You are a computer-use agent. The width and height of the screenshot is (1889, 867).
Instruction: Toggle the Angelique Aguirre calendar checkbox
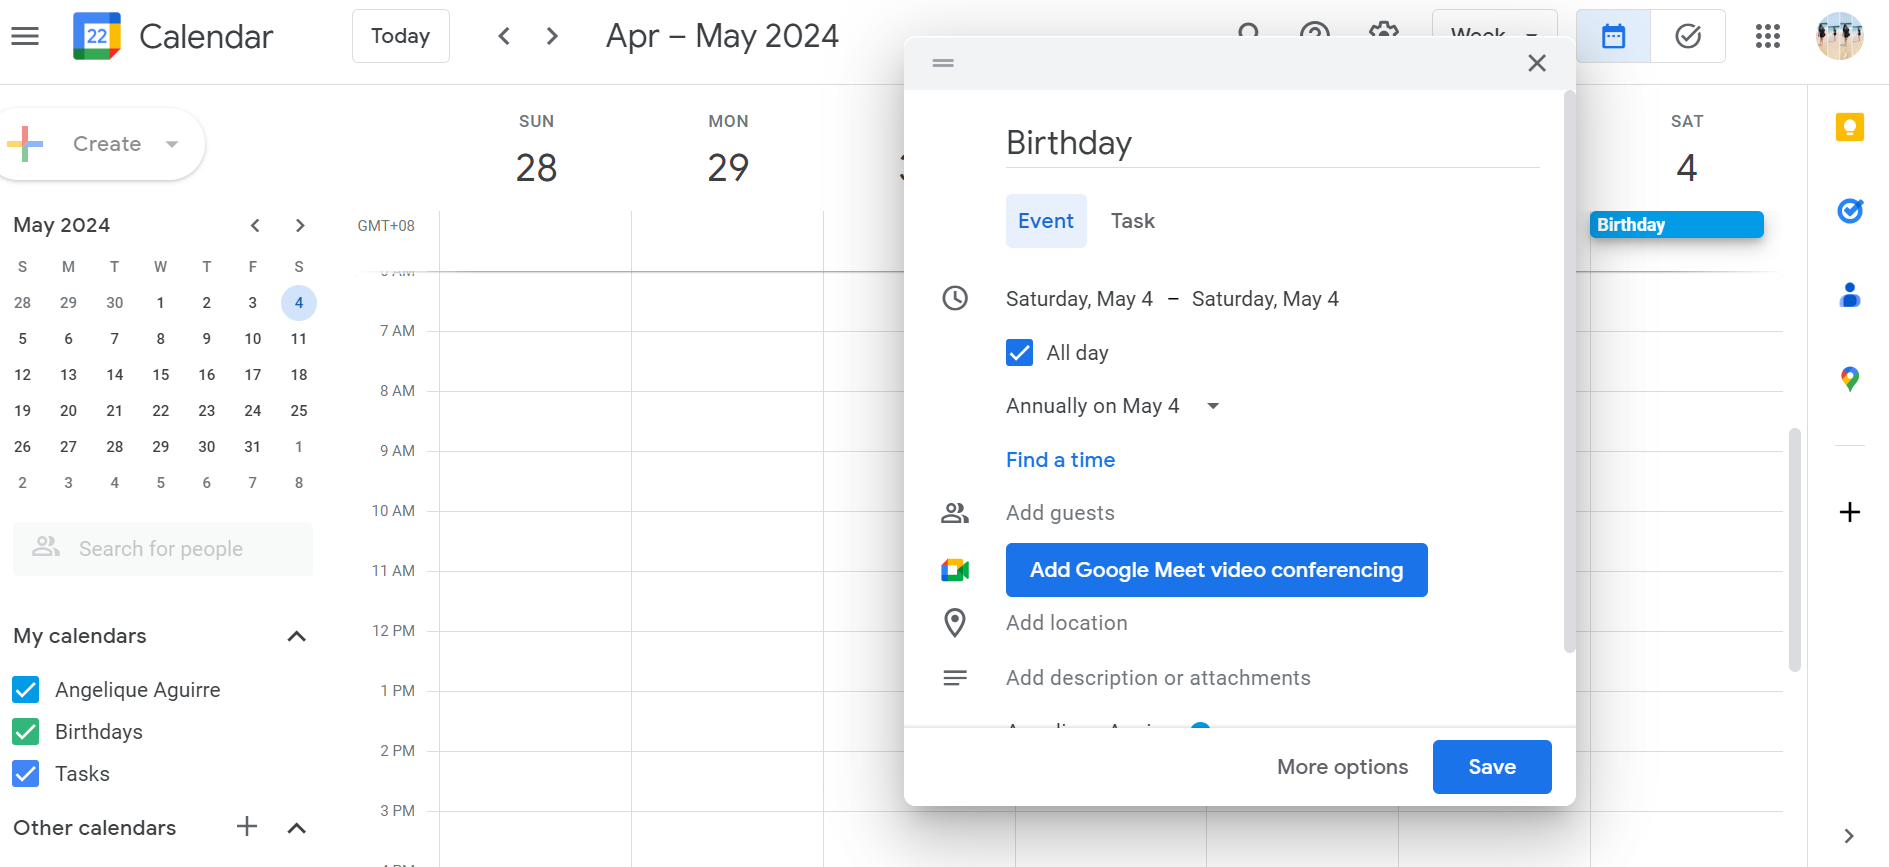[x=26, y=690]
